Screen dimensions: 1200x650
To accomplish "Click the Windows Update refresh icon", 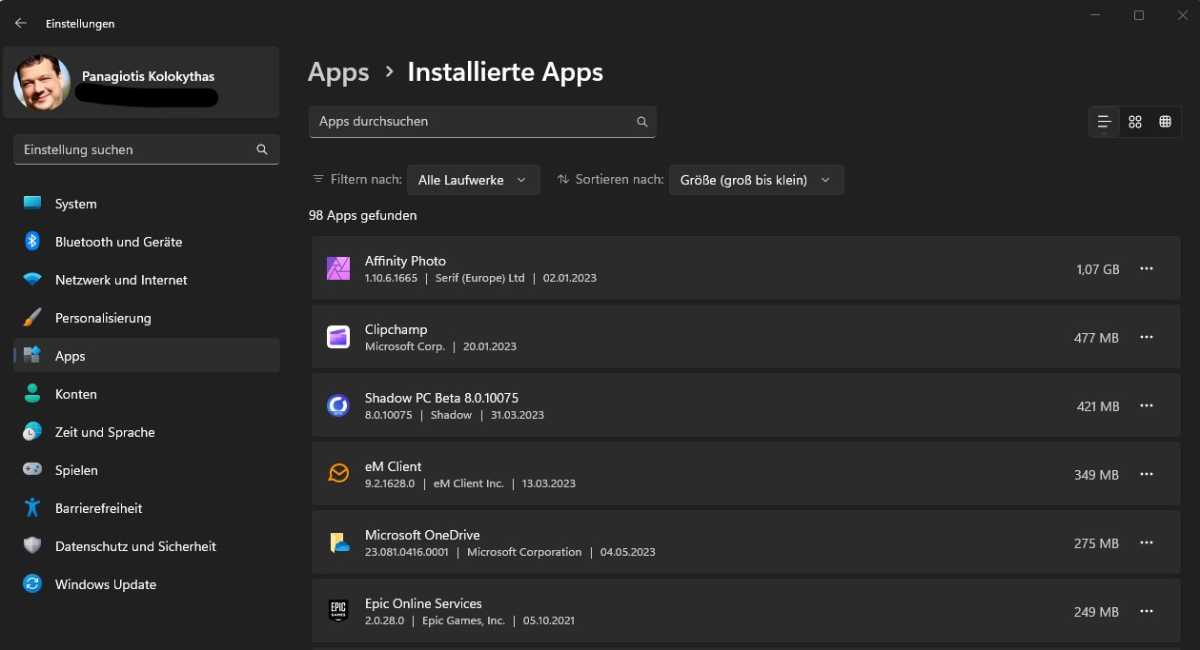I will click(x=32, y=583).
